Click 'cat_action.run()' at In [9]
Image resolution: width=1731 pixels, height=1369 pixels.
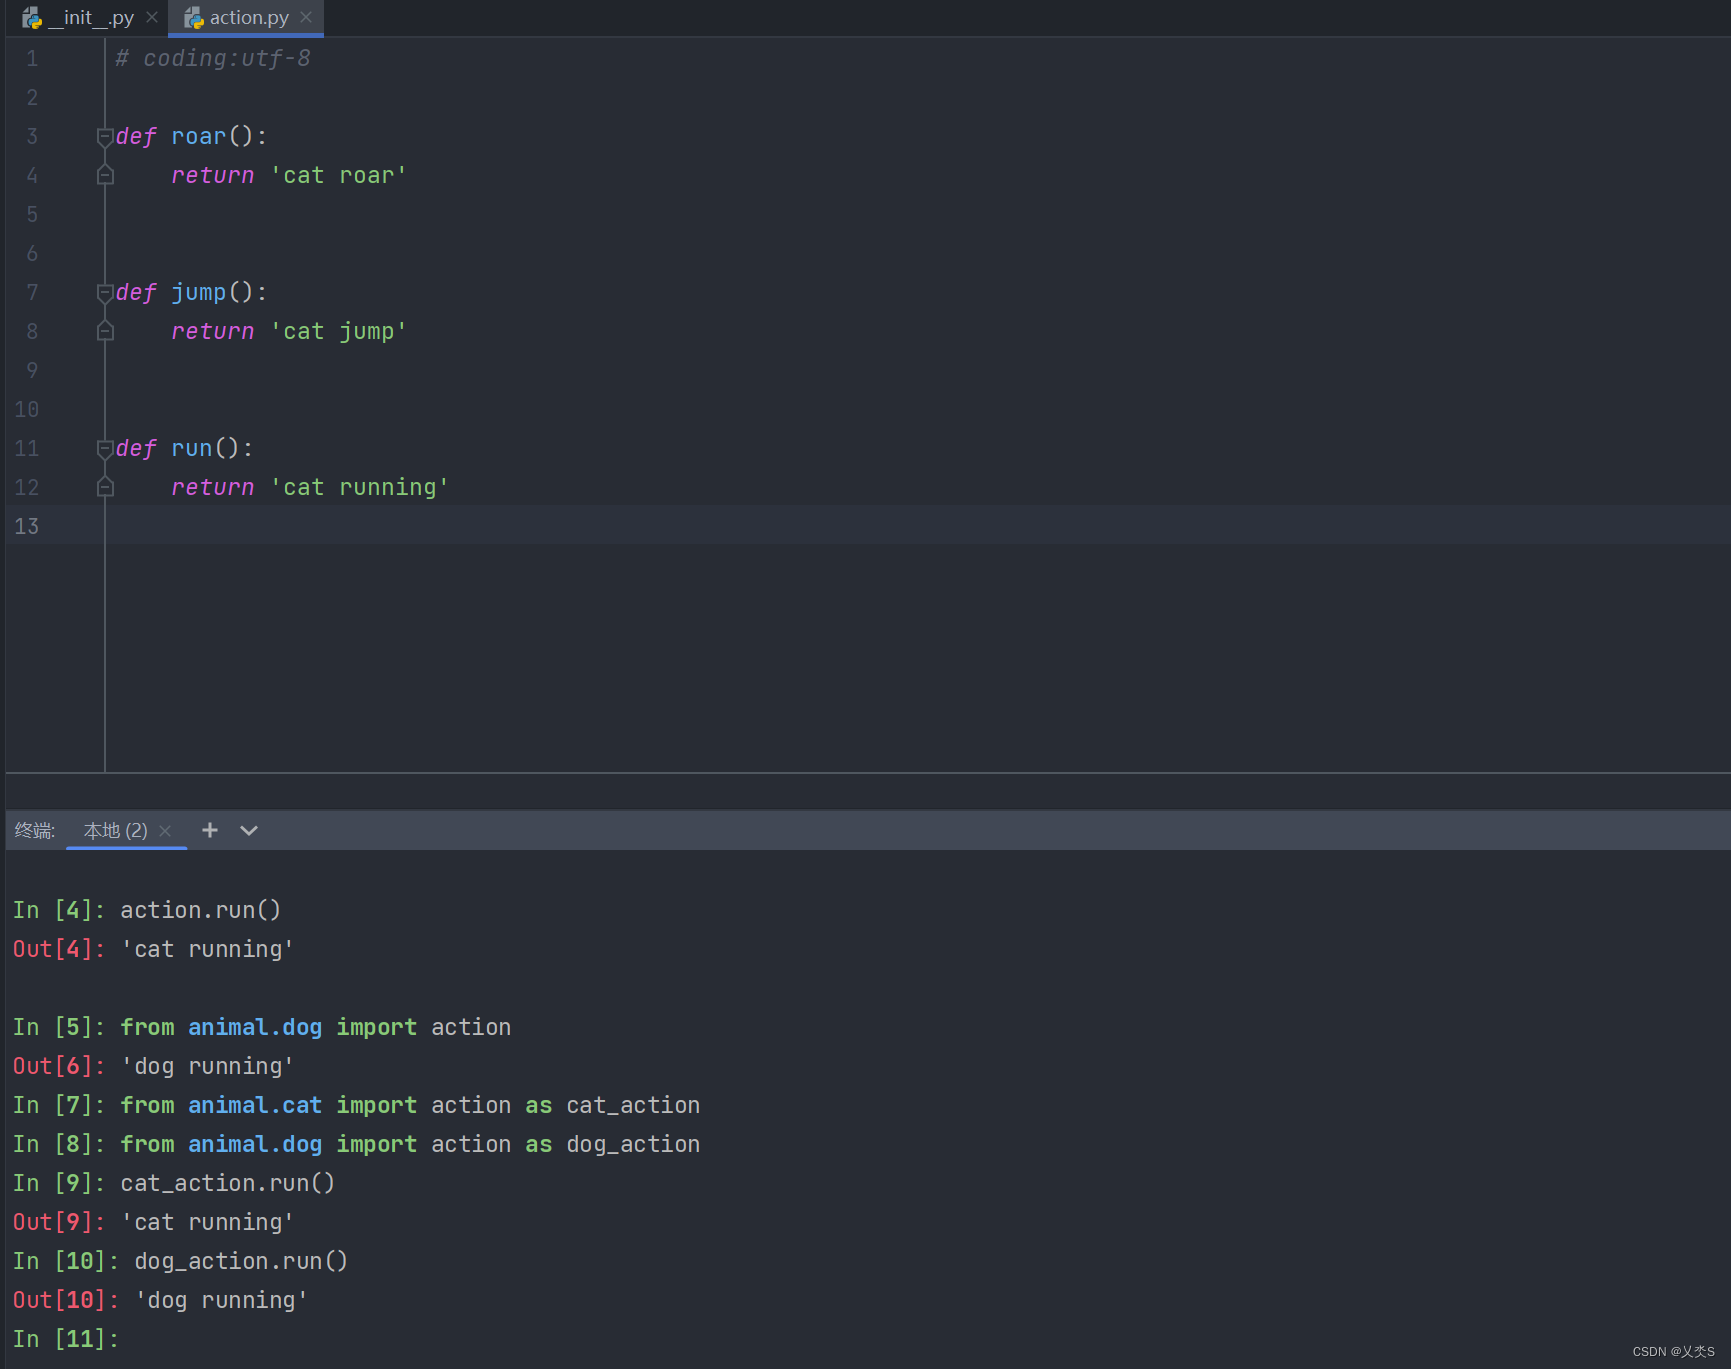pos(228,1183)
